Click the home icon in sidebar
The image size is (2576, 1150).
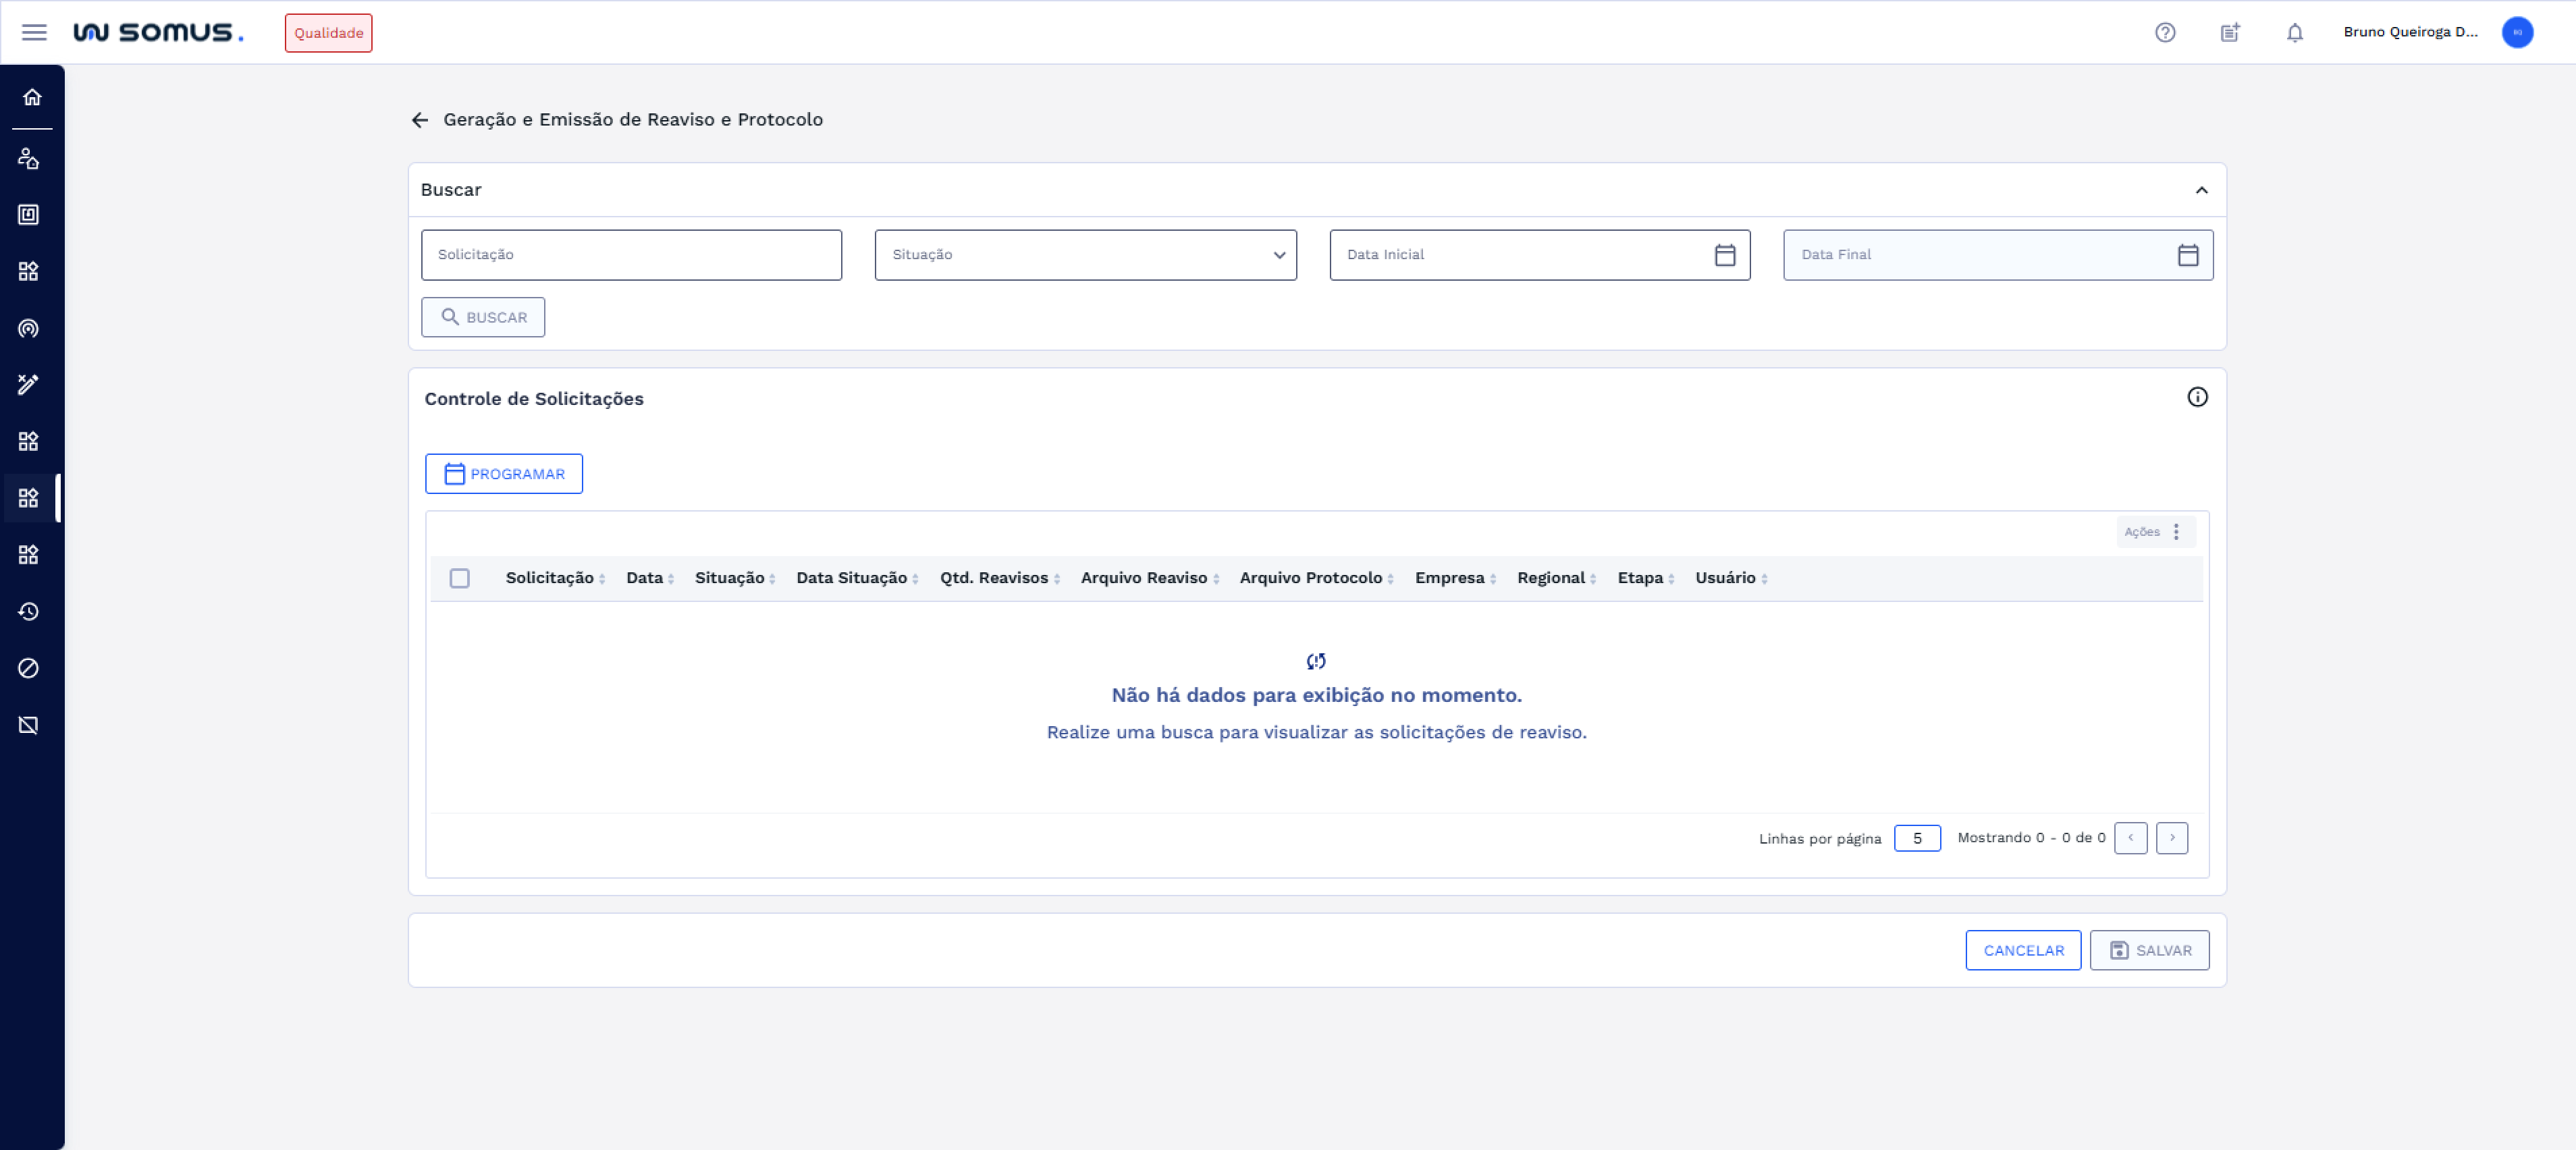32,97
